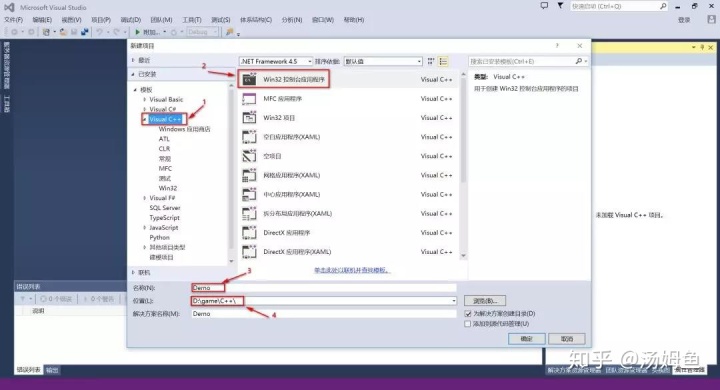
Task: Click the green Start debugging arrow
Action: tap(137, 32)
